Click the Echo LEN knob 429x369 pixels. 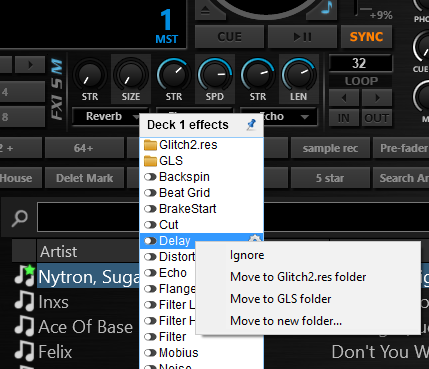pos(299,75)
